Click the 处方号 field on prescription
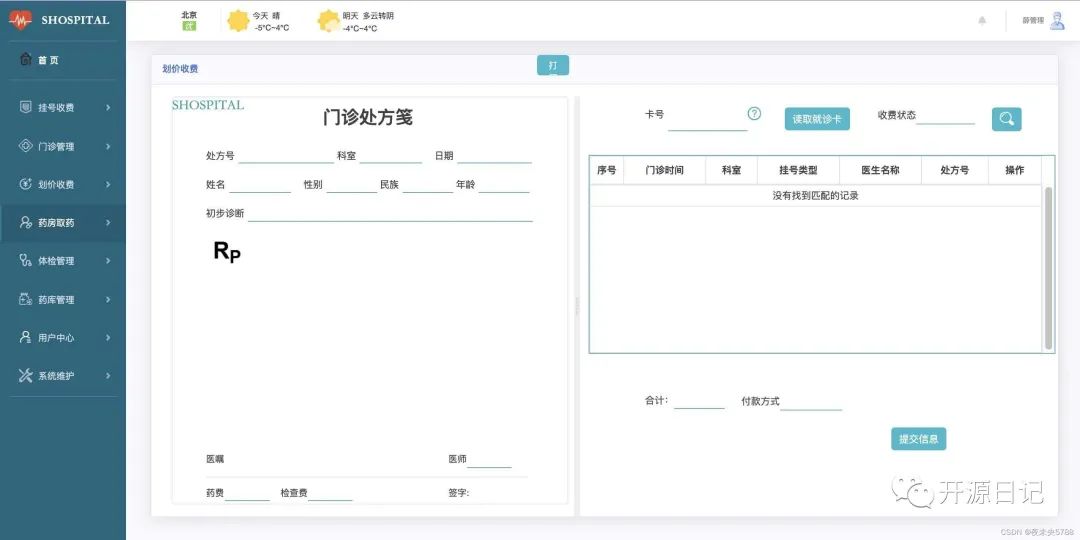 click(x=286, y=156)
